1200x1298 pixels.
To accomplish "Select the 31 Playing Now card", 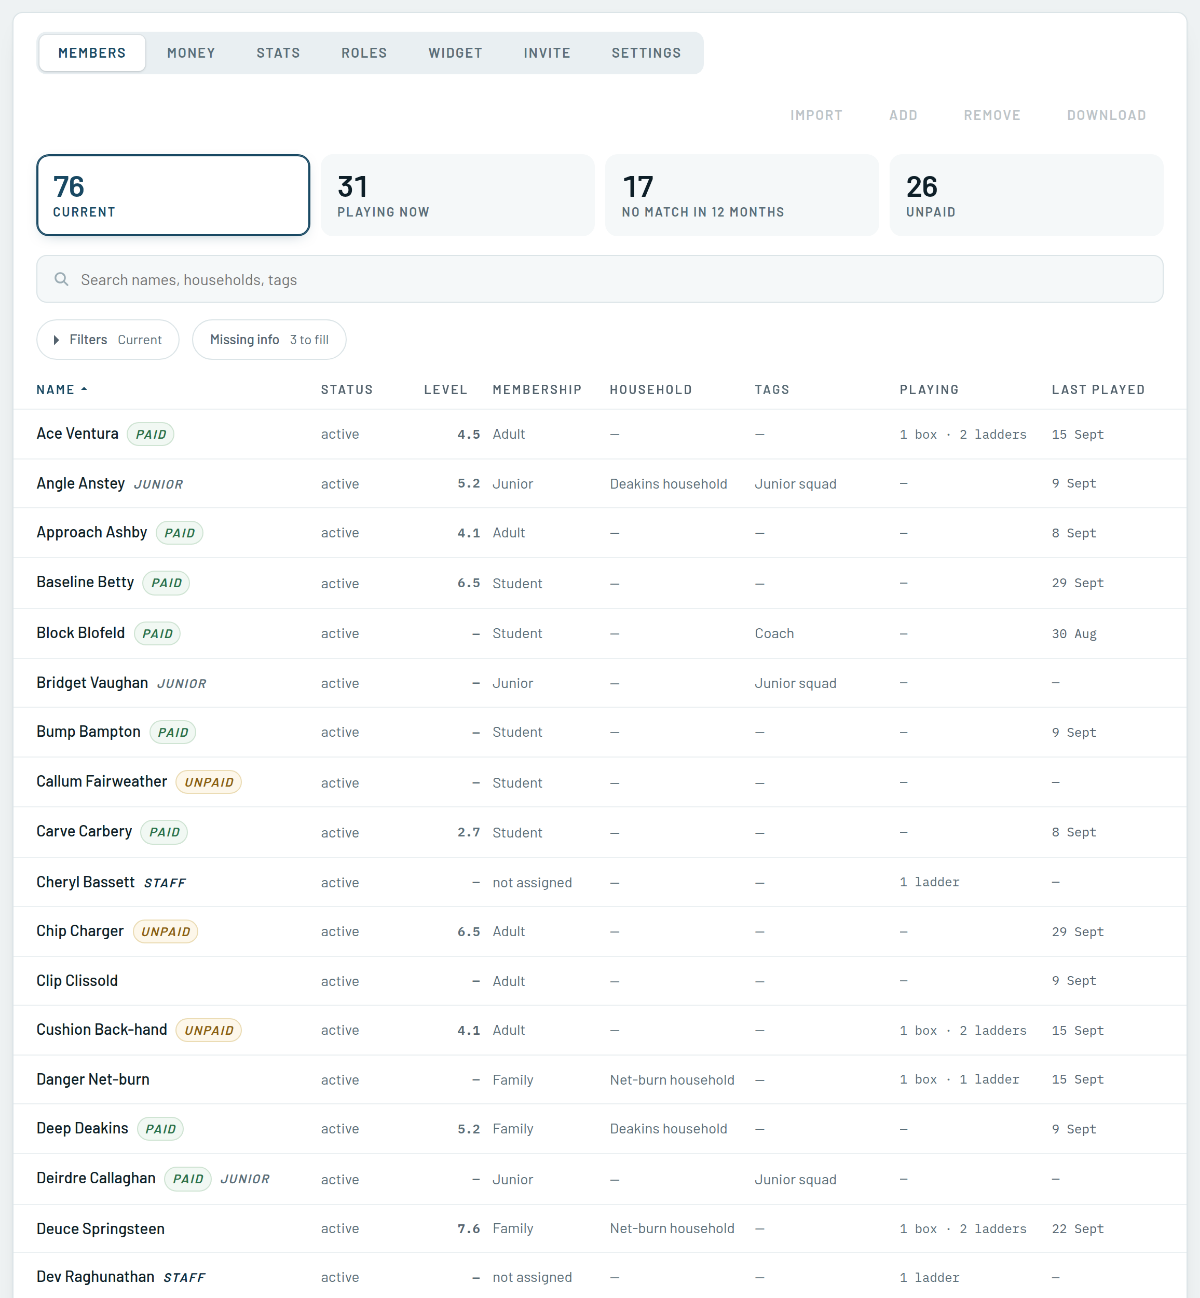I will tap(458, 195).
